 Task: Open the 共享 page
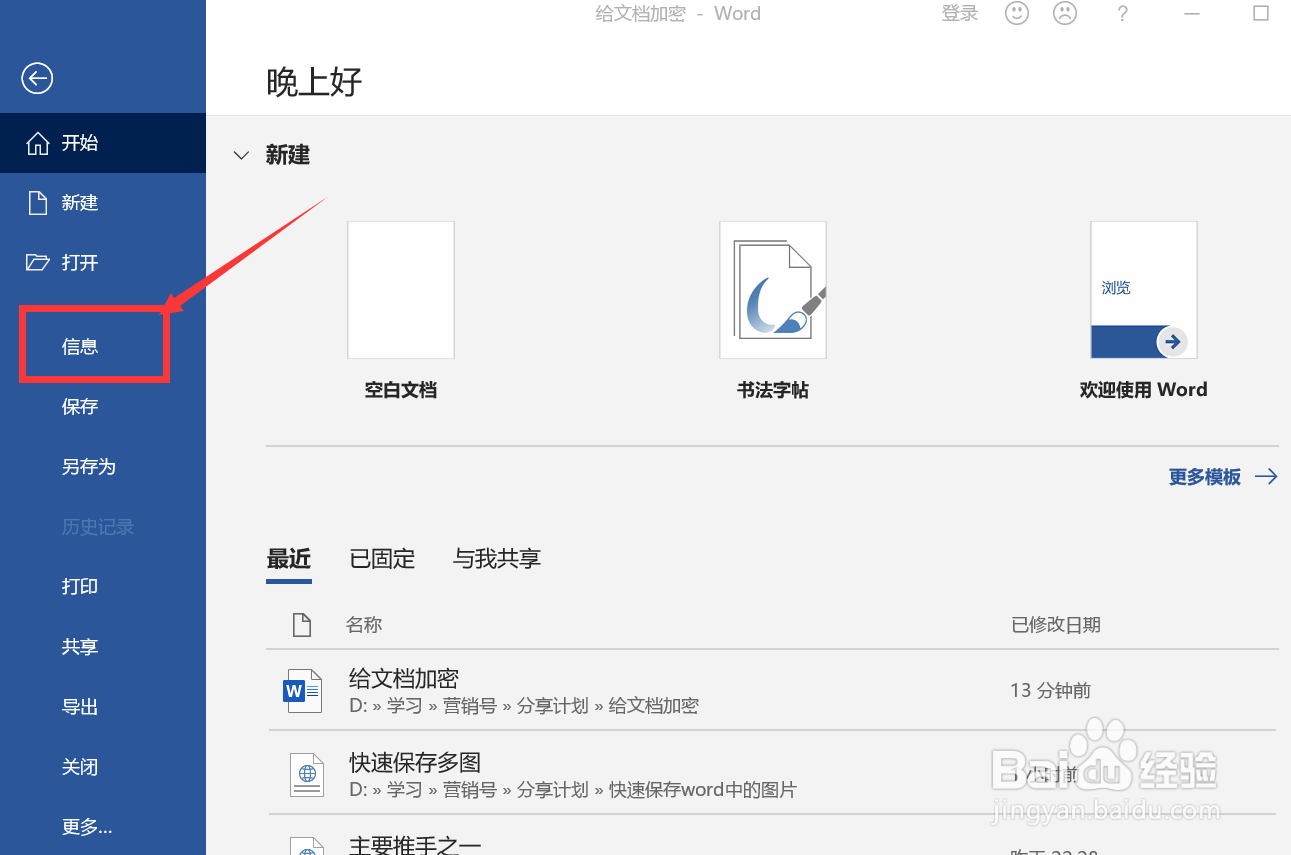click(x=103, y=647)
